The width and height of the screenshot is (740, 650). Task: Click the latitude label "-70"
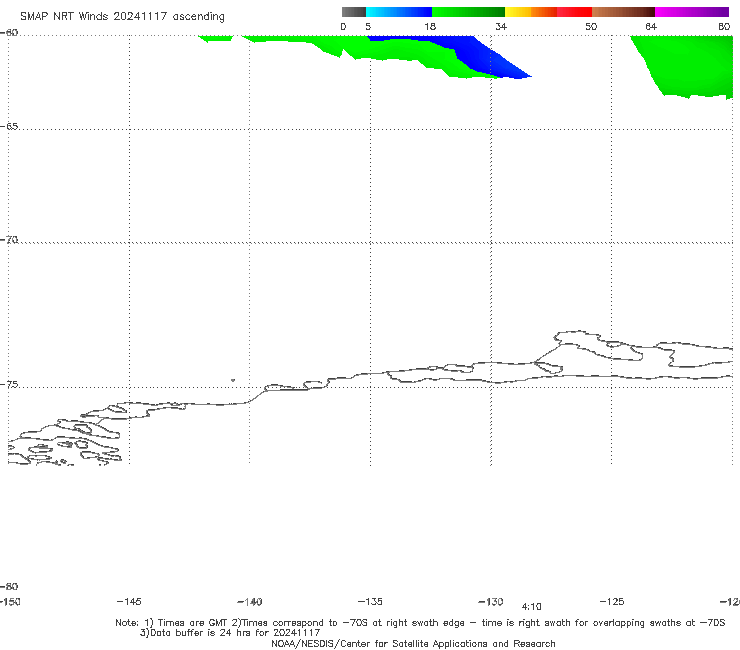pyautogui.click(x=9, y=240)
